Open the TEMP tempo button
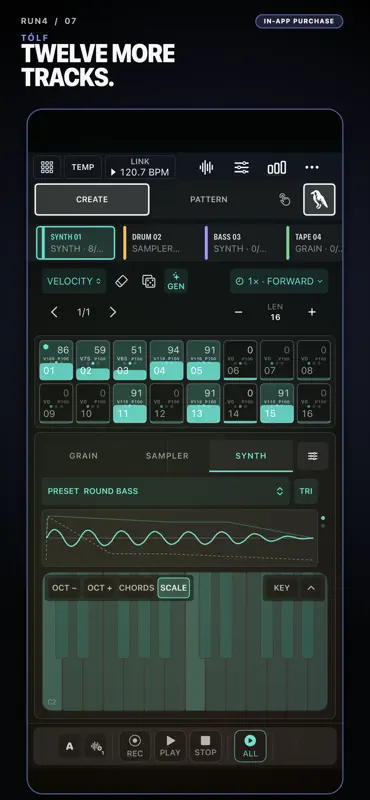Image resolution: width=370 pixels, height=800 pixels. coord(83,167)
